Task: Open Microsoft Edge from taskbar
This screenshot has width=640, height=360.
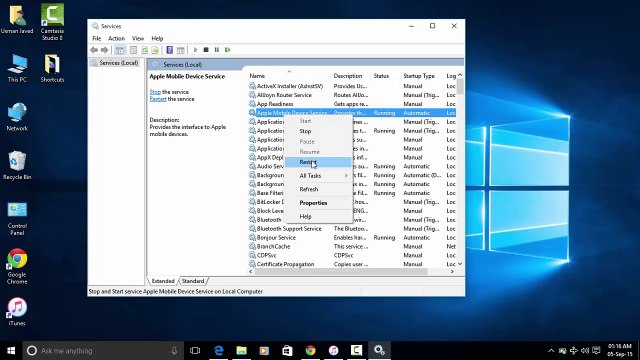Action: tap(219, 351)
